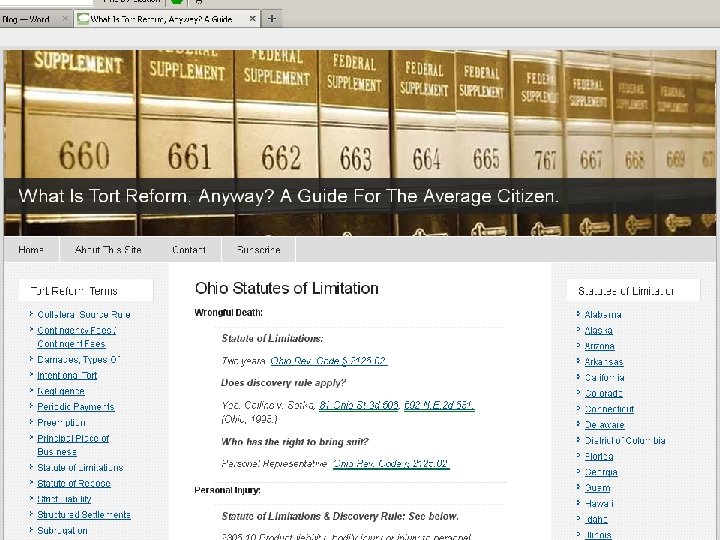Open the Subrogation term
720x540 pixels.
tap(62, 530)
